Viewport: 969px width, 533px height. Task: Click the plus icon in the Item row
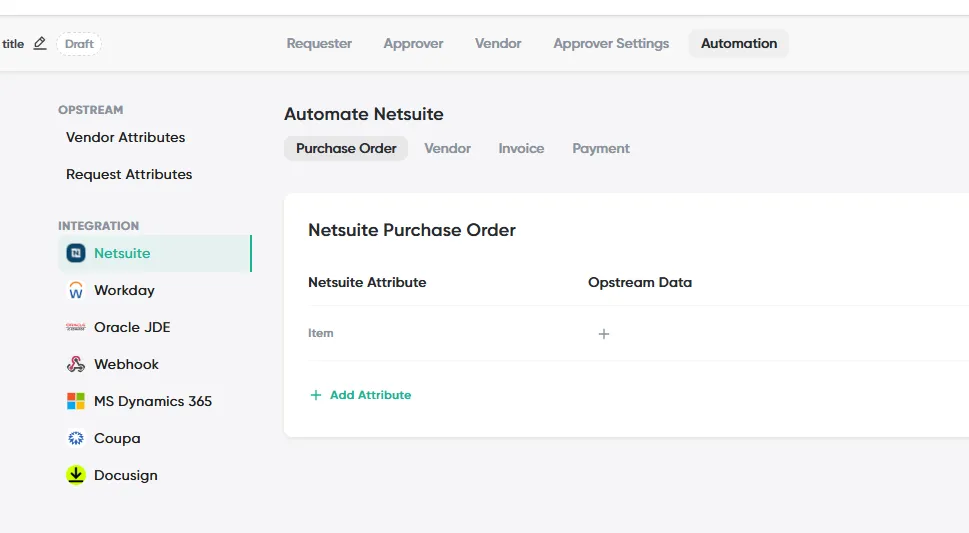pos(604,334)
